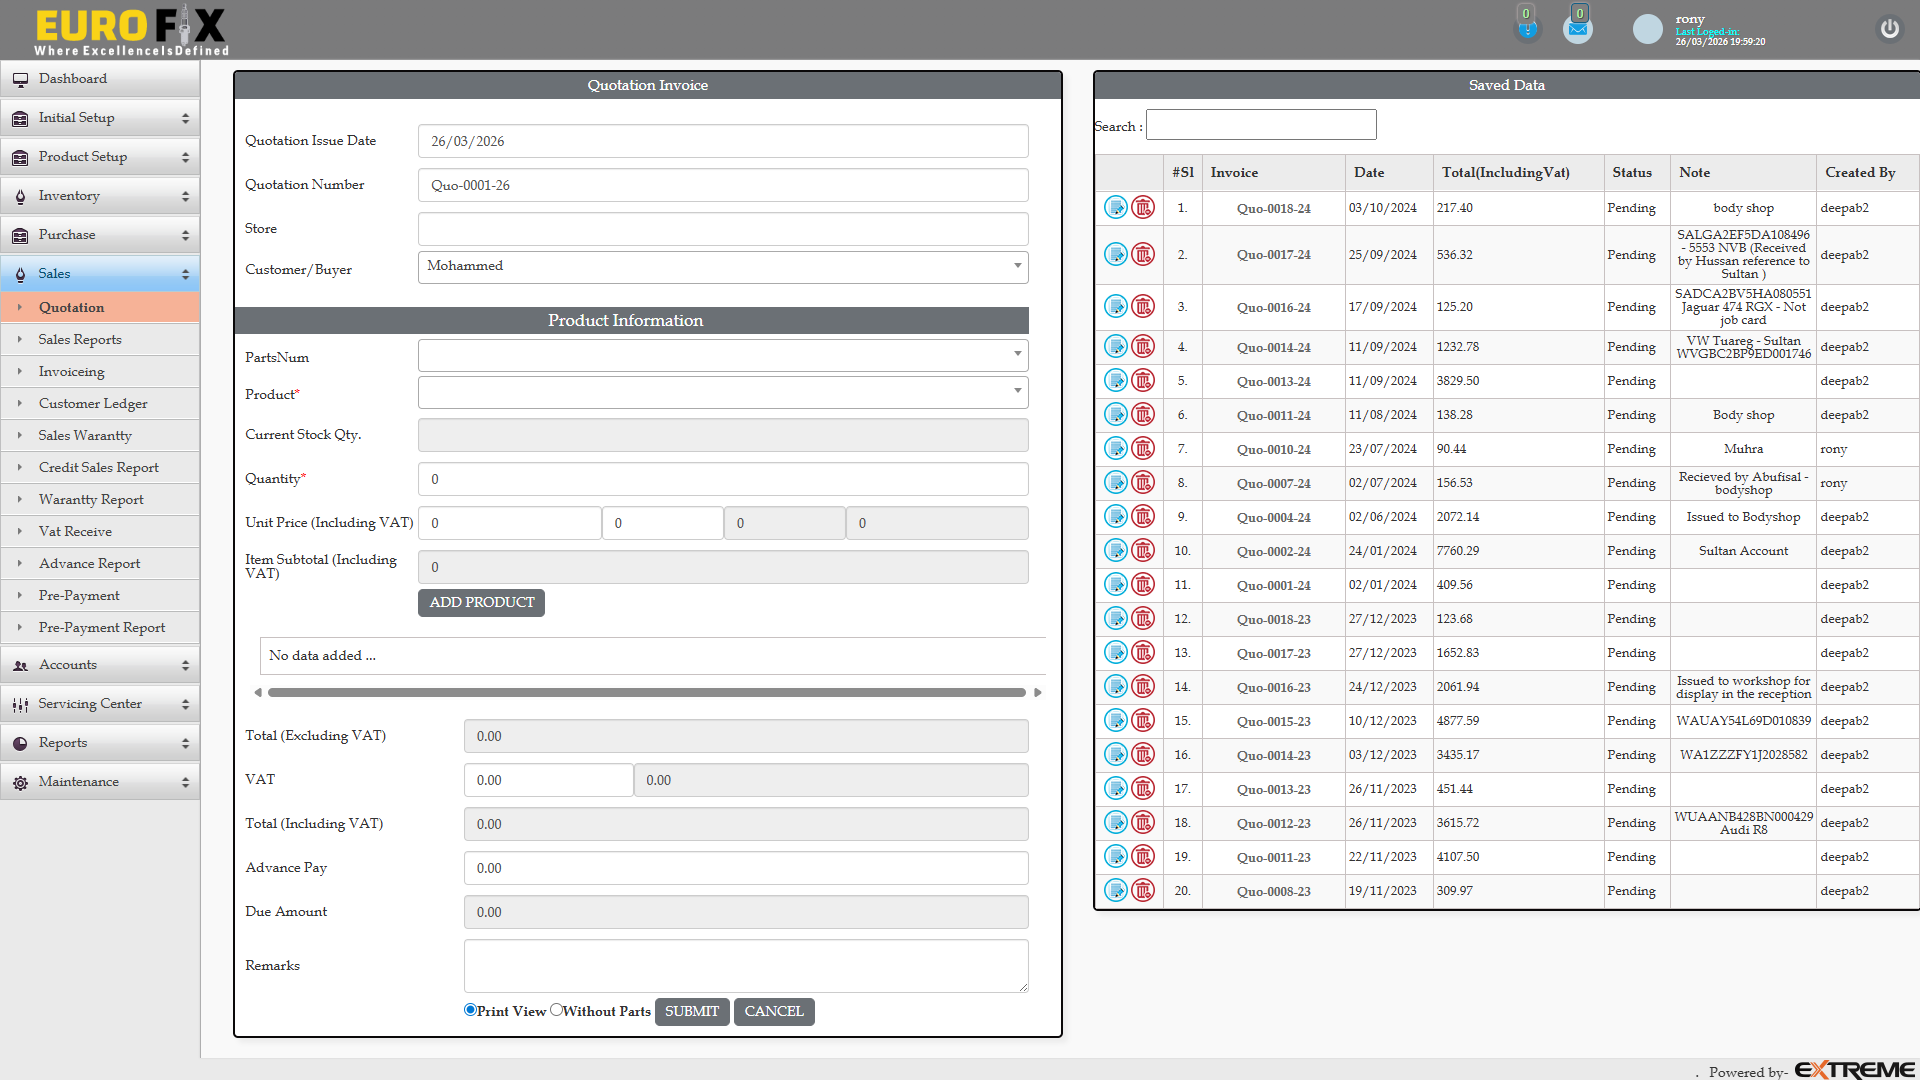Click inside the Saved Data search field
This screenshot has width=1920, height=1080.
tap(1260, 124)
